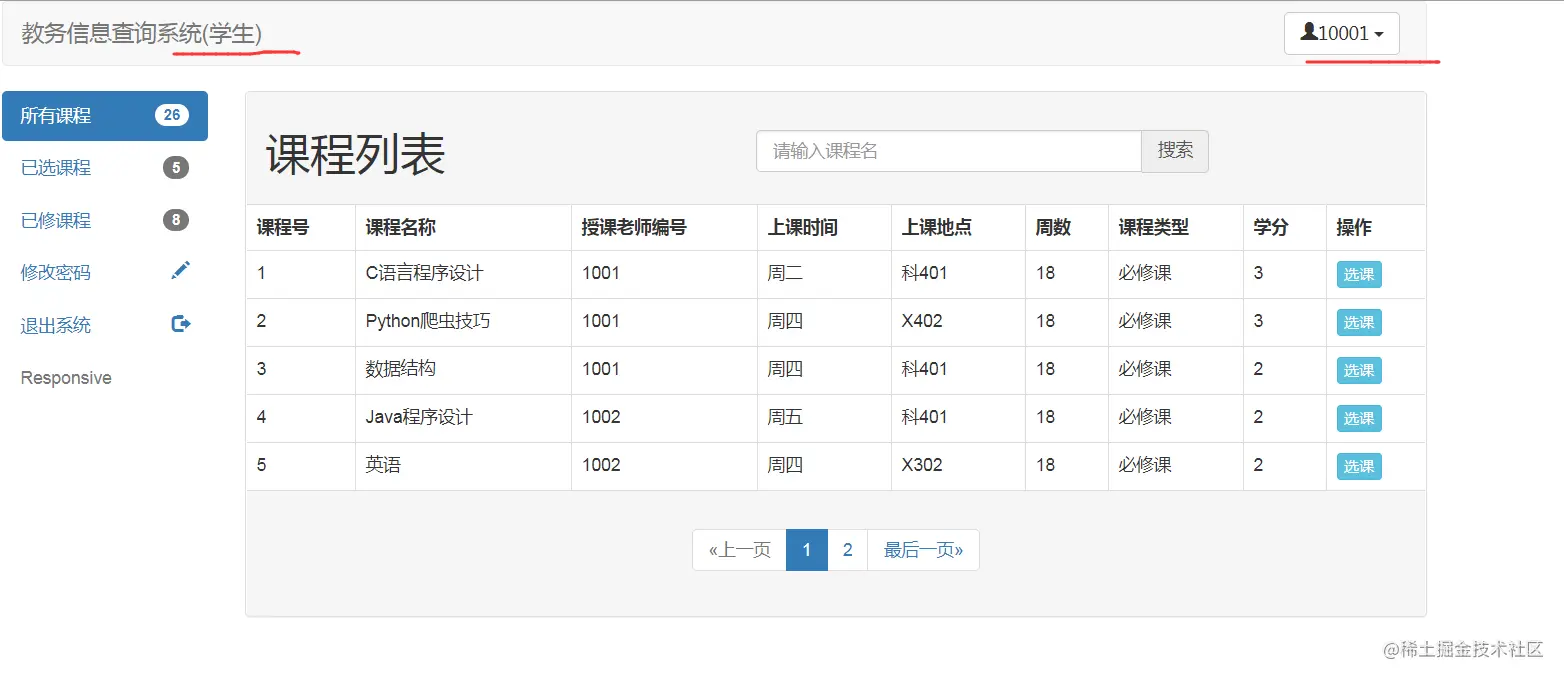This screenshot has width=1564, height=680.
Task: Click the 教务信息查询系统(学生) header title
Action: [x=141, y=33]
